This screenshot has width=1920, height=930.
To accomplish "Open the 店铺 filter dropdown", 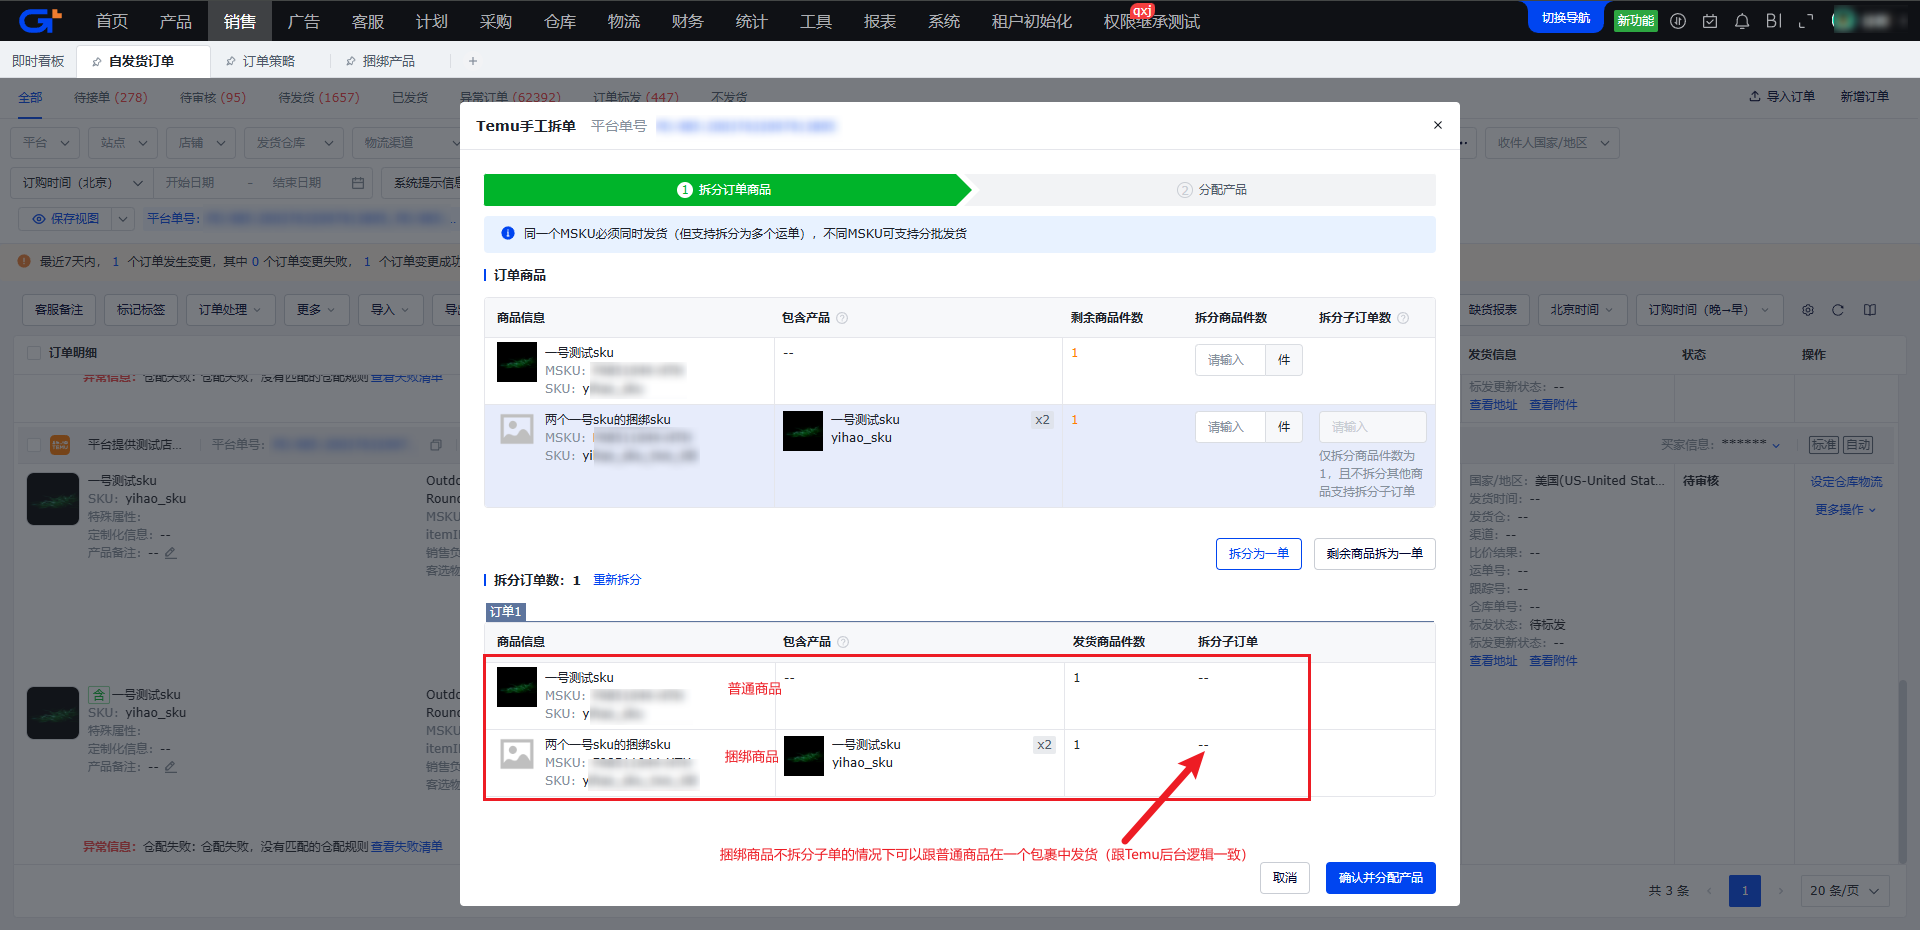I will click(202, 143).
